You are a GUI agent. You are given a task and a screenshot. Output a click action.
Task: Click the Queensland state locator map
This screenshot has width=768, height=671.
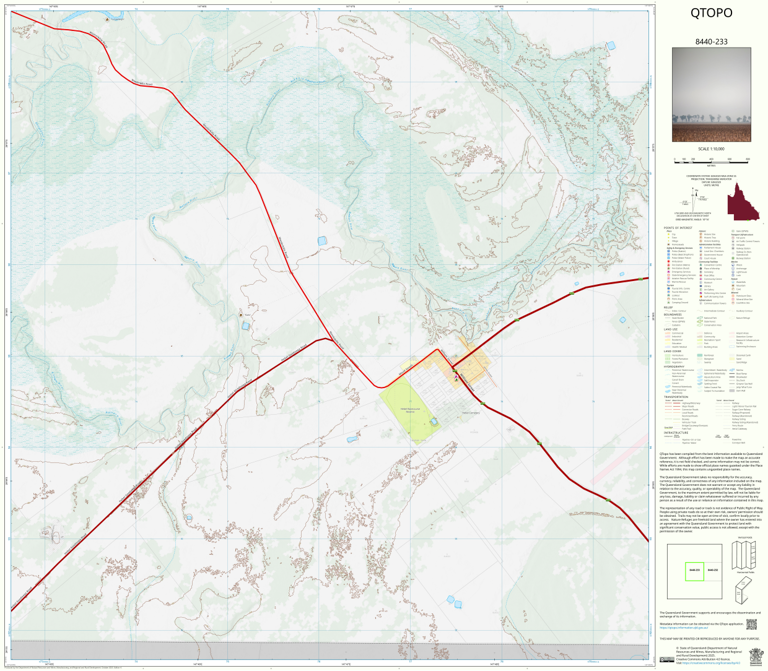coord(743,202)
